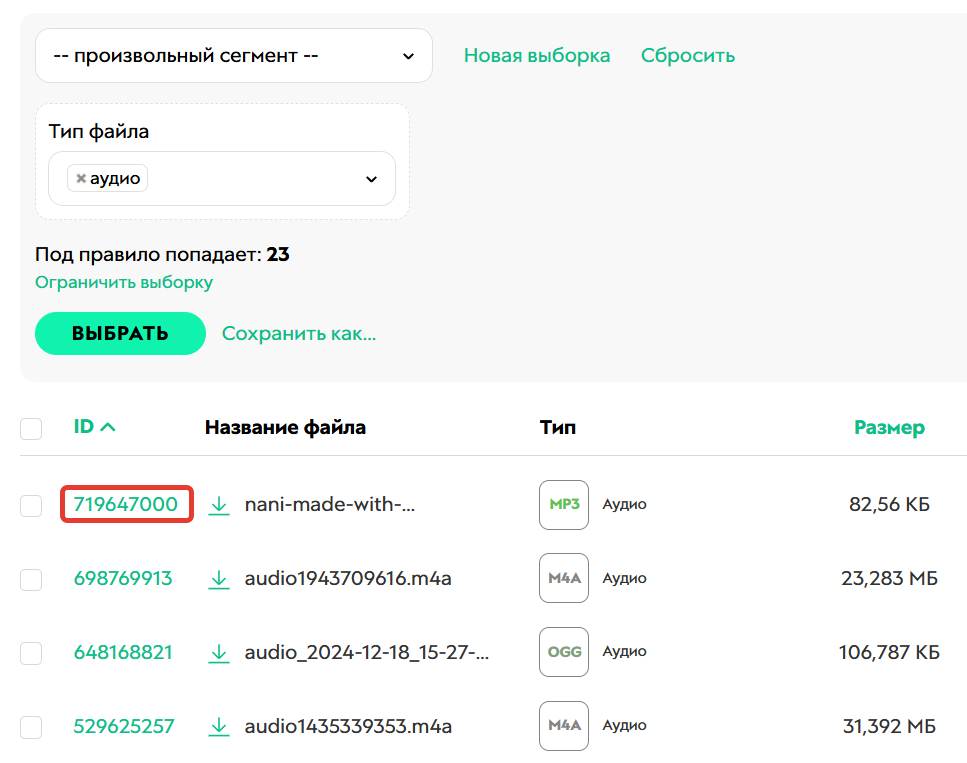Click the OGG file type icon
The height and width of the screenshot is (763, 967).
(564, 652)
